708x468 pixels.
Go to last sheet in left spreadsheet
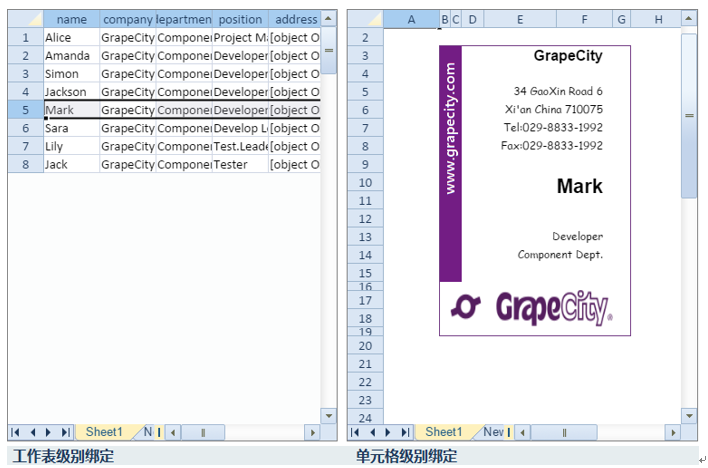65,432
